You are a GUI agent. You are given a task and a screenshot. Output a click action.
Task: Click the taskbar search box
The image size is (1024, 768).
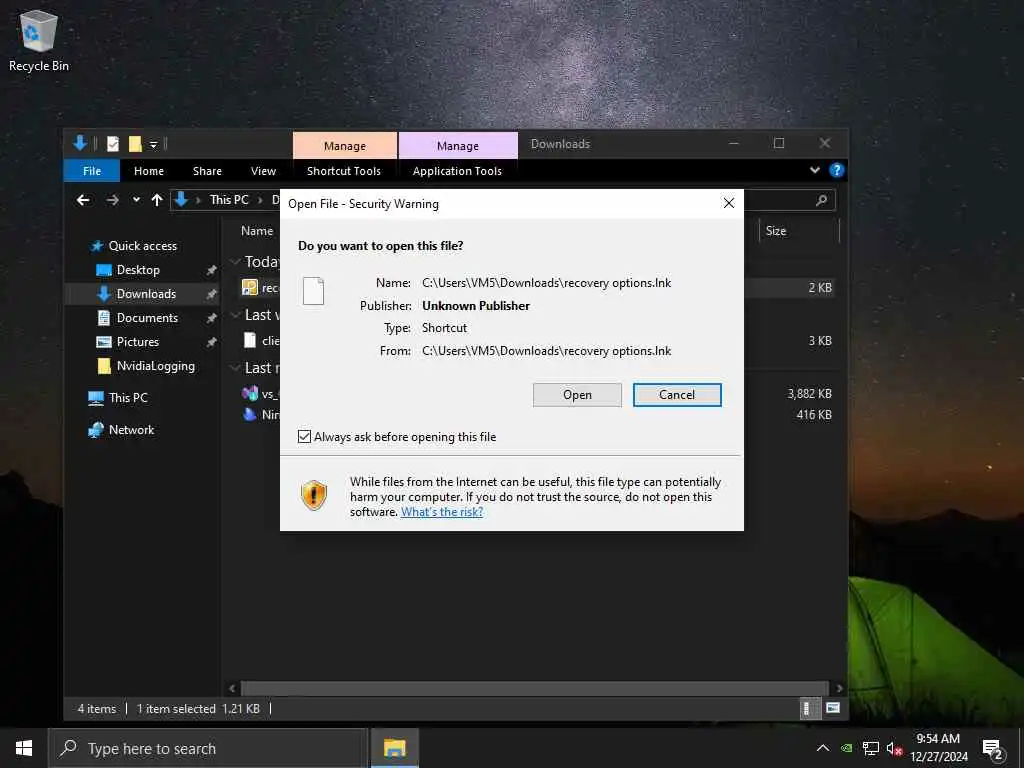click(x=208, y=748)
